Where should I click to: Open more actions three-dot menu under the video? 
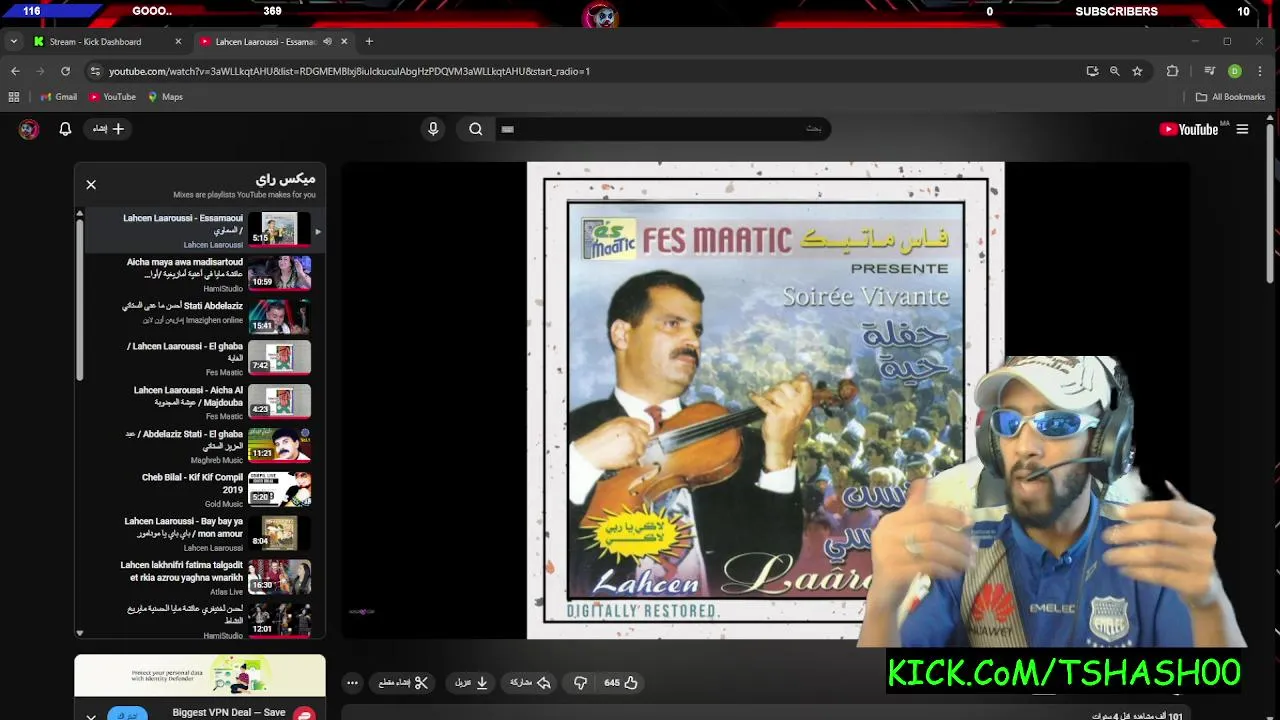[352, 683]
